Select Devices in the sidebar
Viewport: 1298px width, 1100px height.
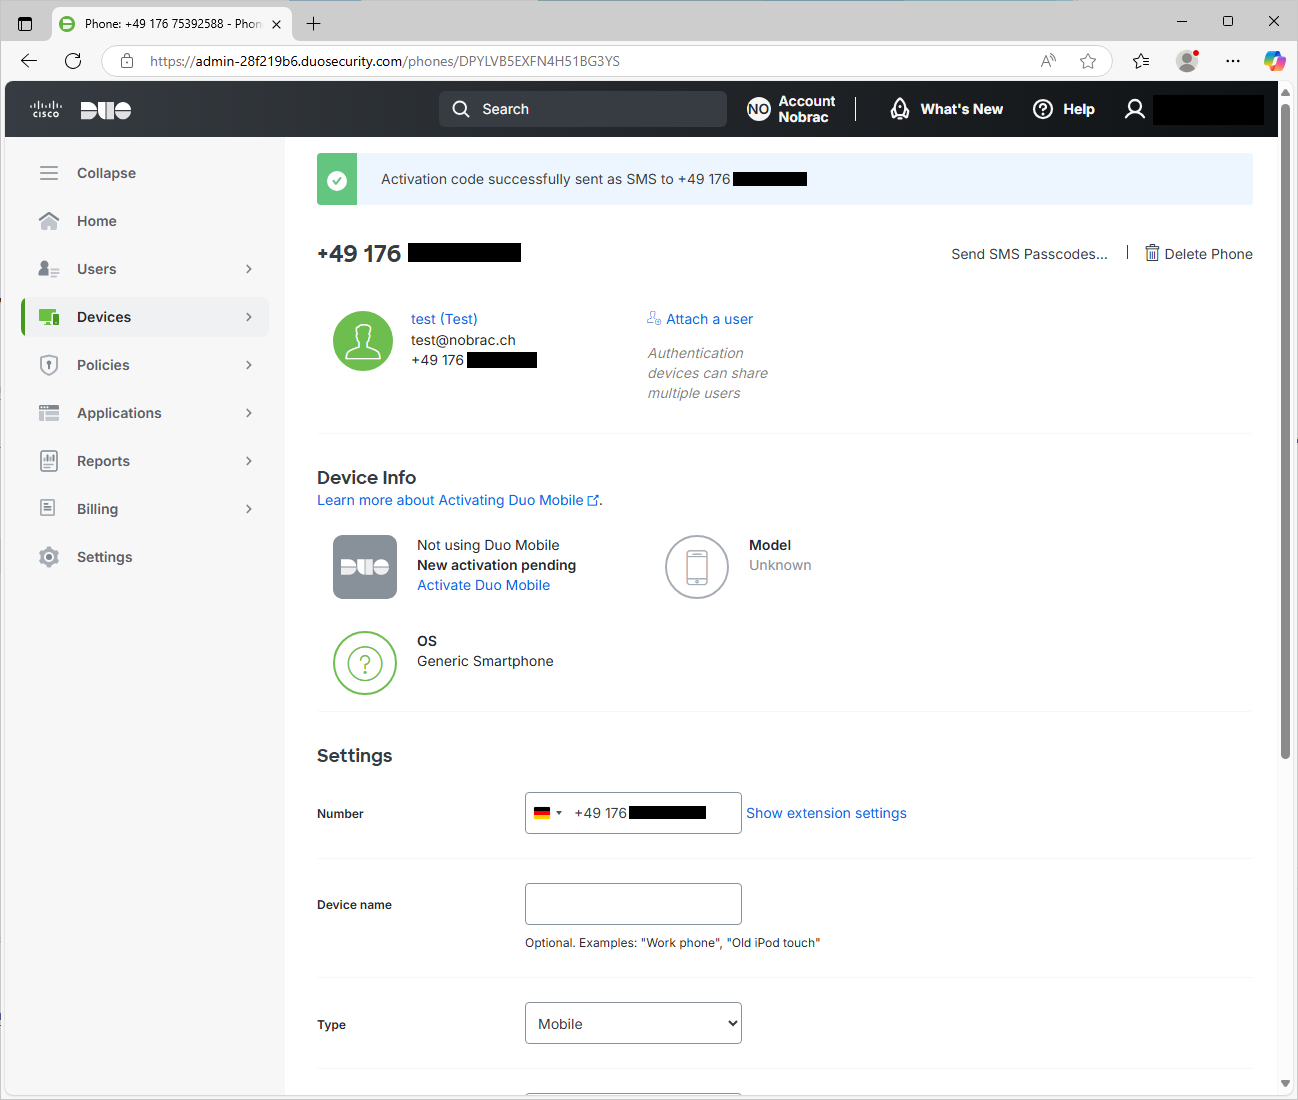pos(104,317)
